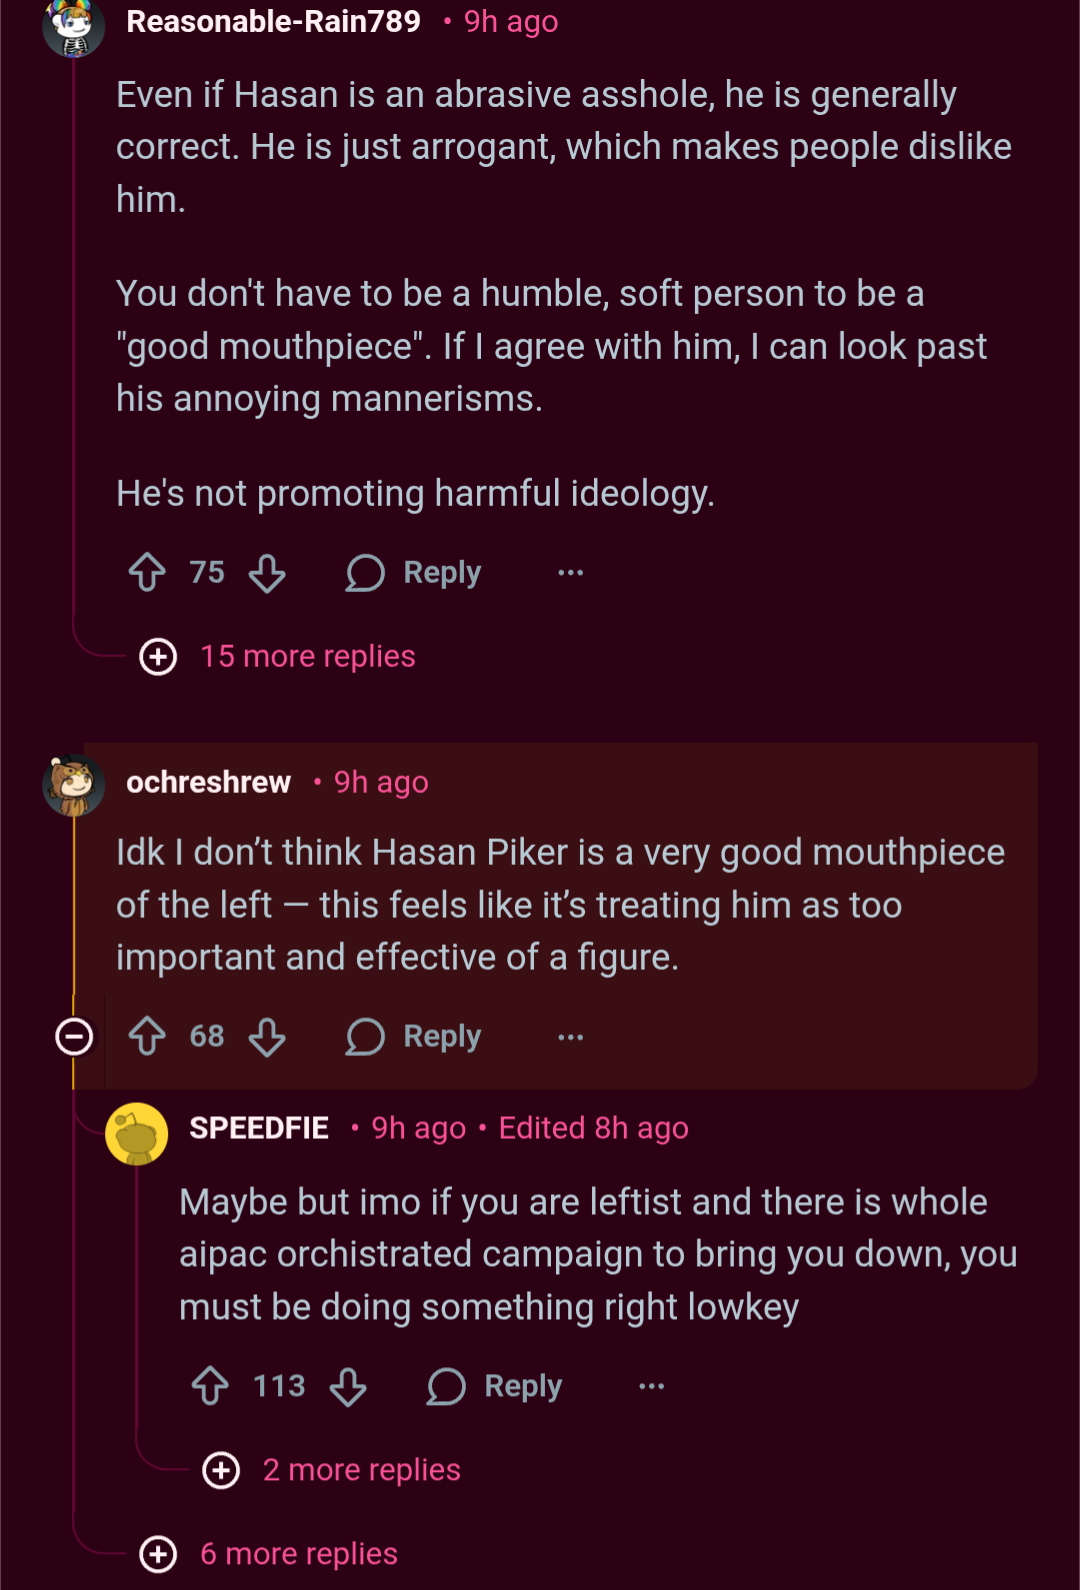This screenshot has height=1590, width=1080.
Task: Upvote SPEEDFIE's comment
Action: (210, 1386)
